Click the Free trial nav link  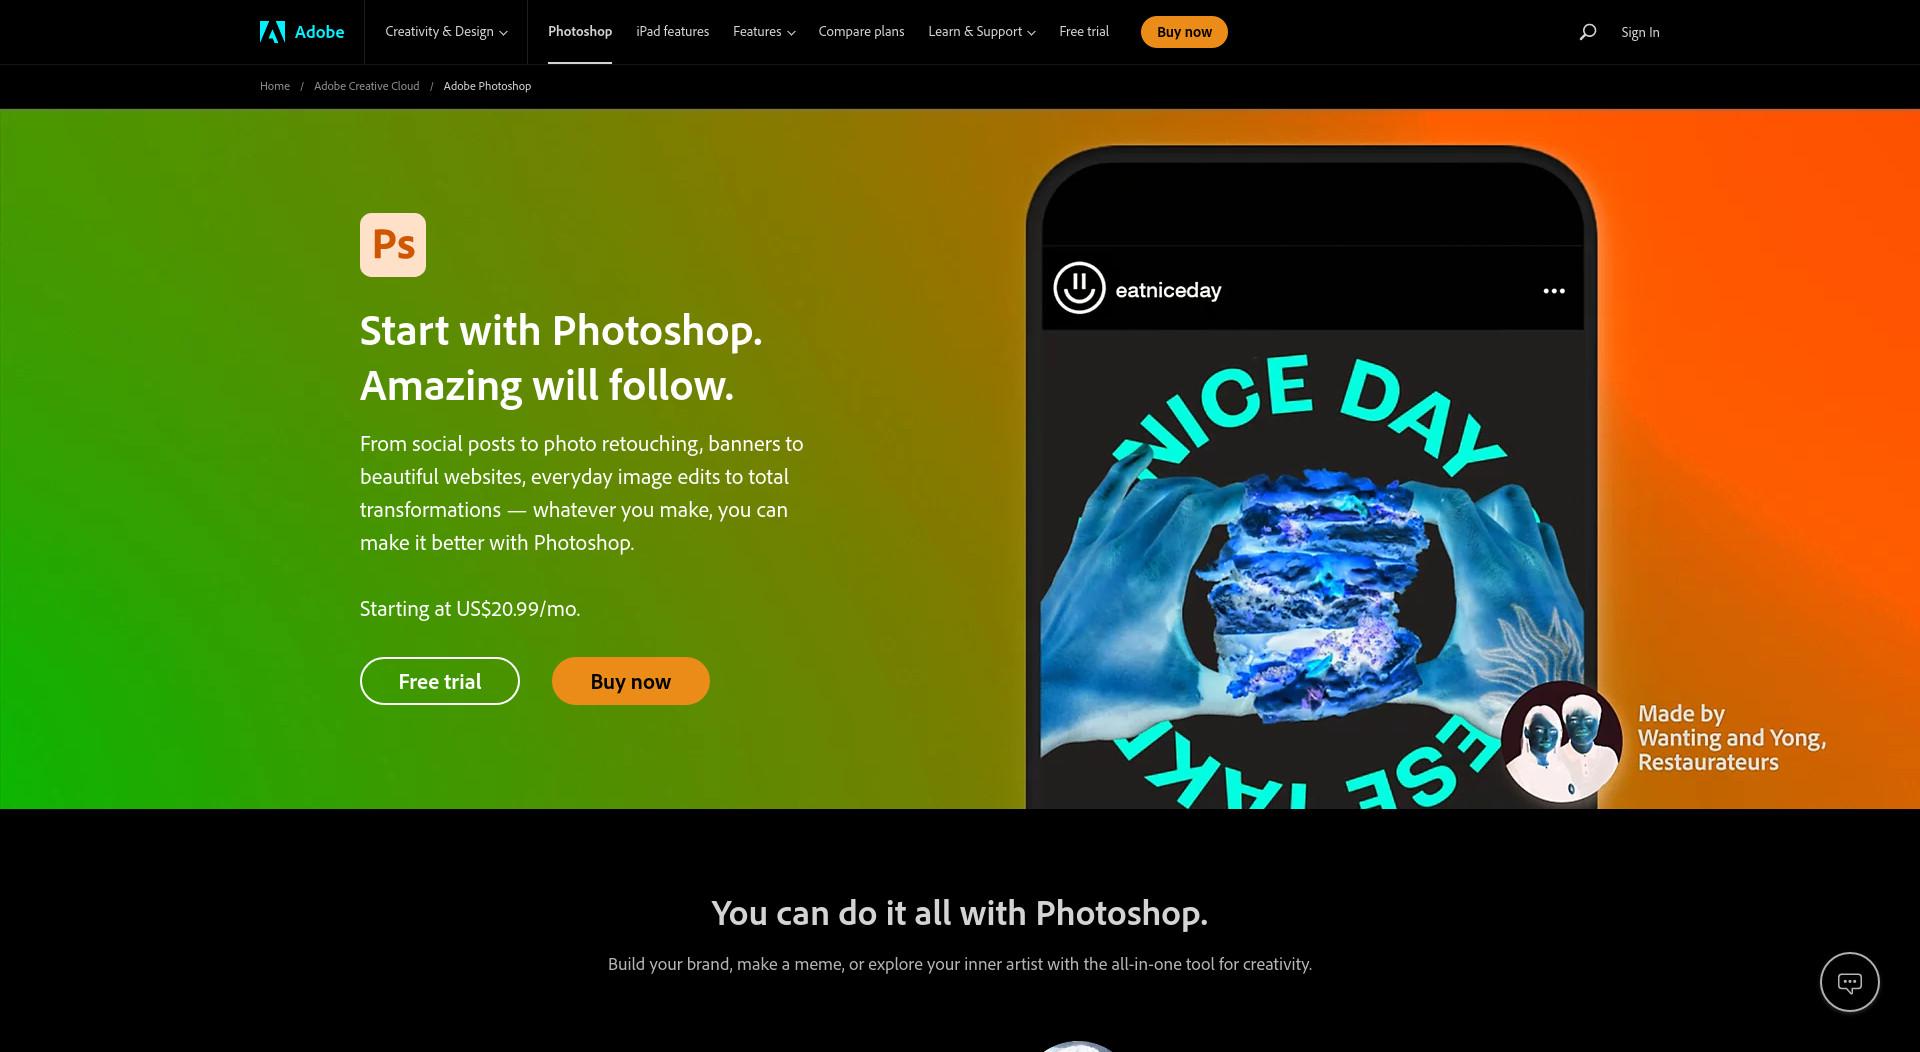[x=1084, y=32]
